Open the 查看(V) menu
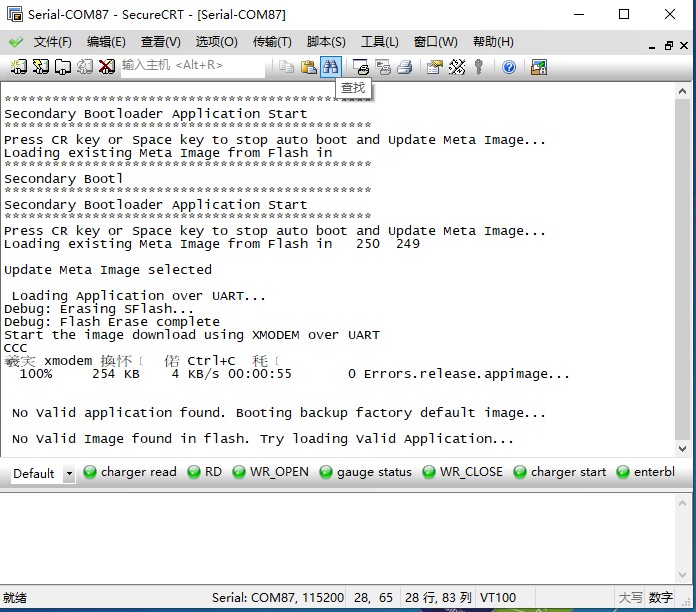The width and height of the screenshot is (696, 612). 161,42
